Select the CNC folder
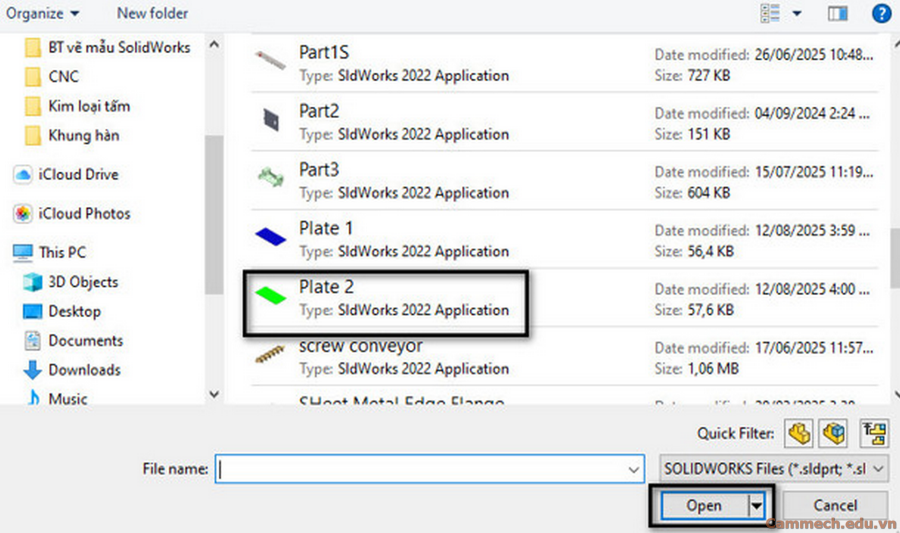Image resolution: width=900 pixels, height=533 pixels. coord(52,76)
